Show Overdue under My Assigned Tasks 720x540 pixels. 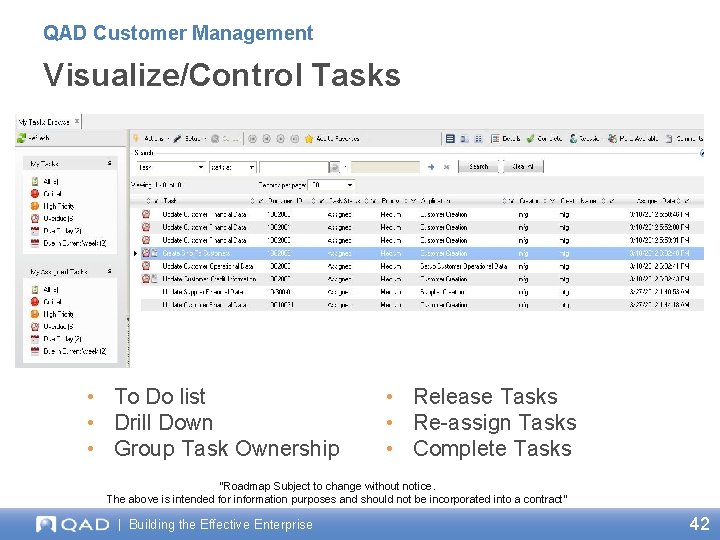pos(52,326)
